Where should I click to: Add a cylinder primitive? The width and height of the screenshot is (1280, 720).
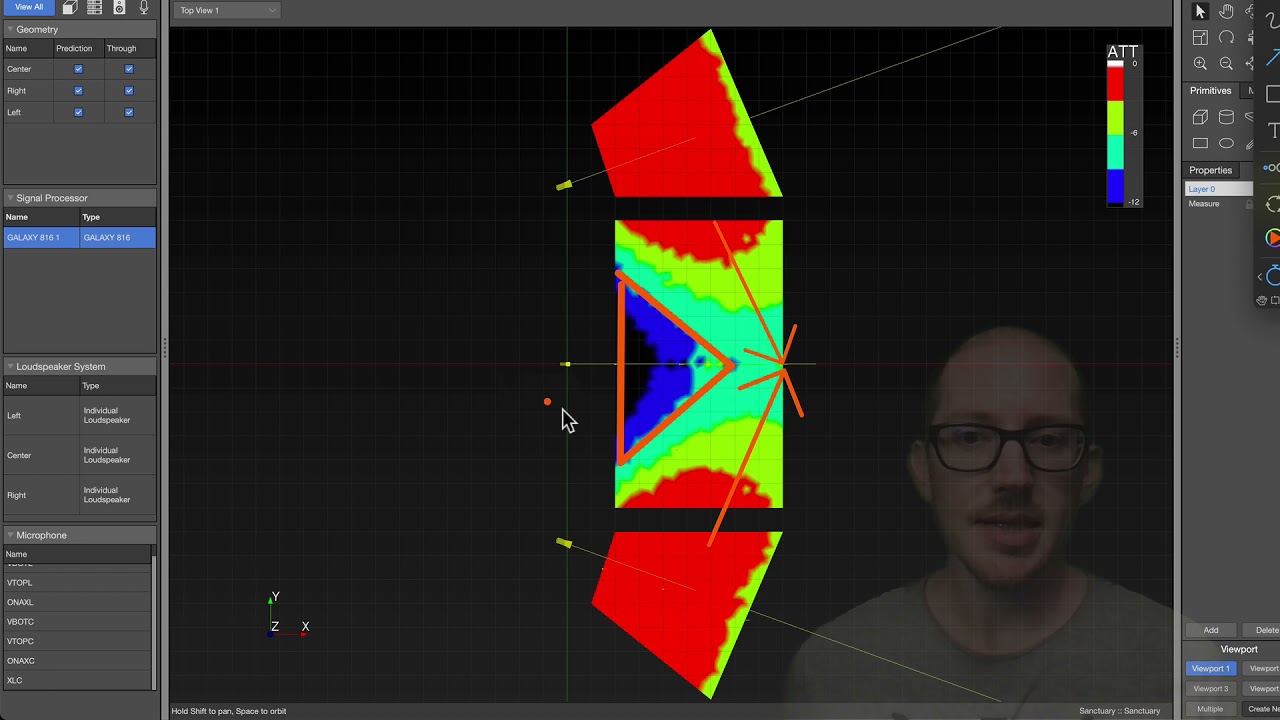1226,117
